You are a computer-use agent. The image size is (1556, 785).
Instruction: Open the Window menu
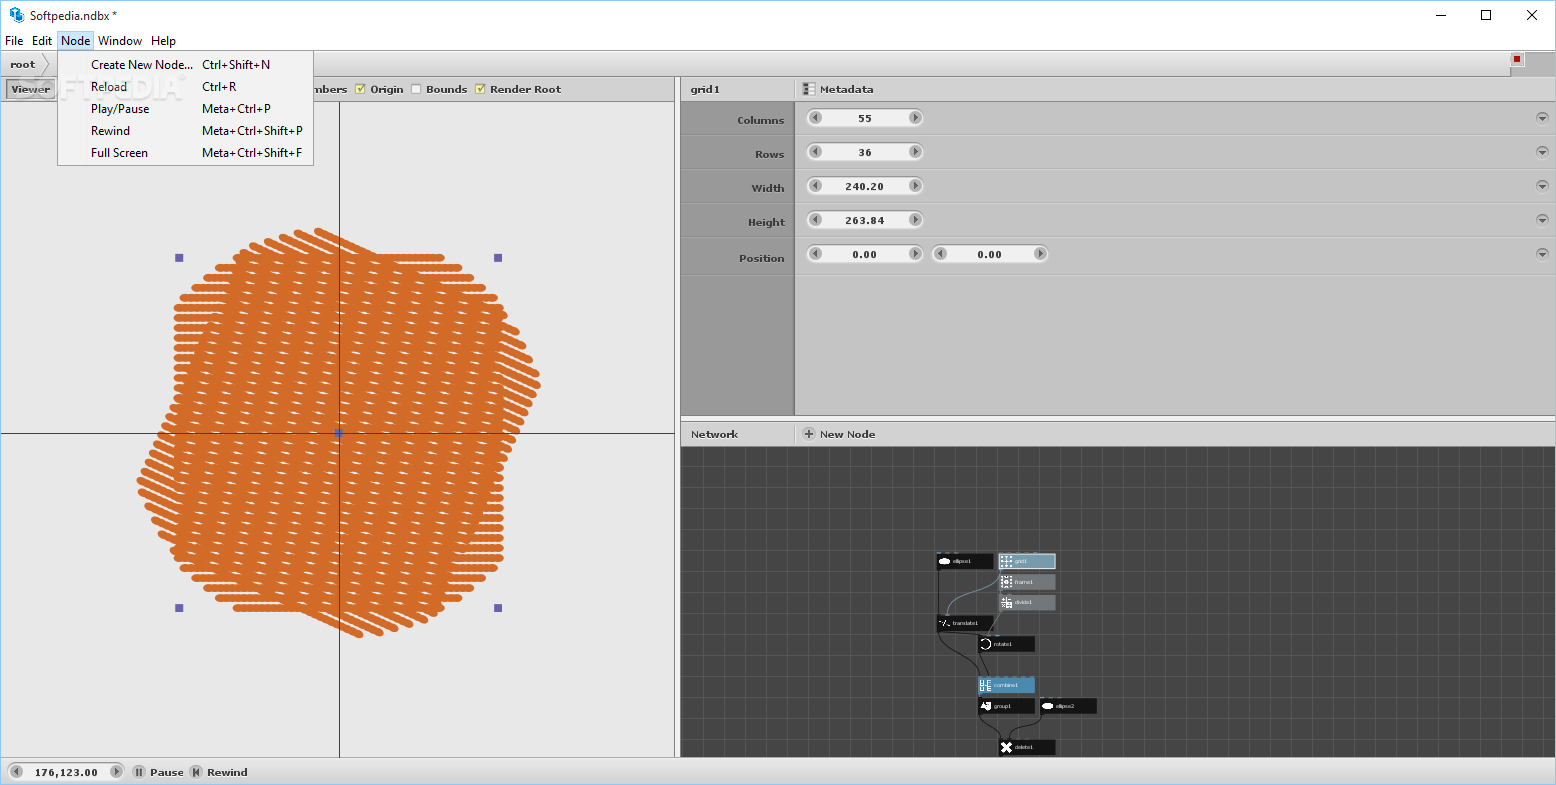point(120,41)
